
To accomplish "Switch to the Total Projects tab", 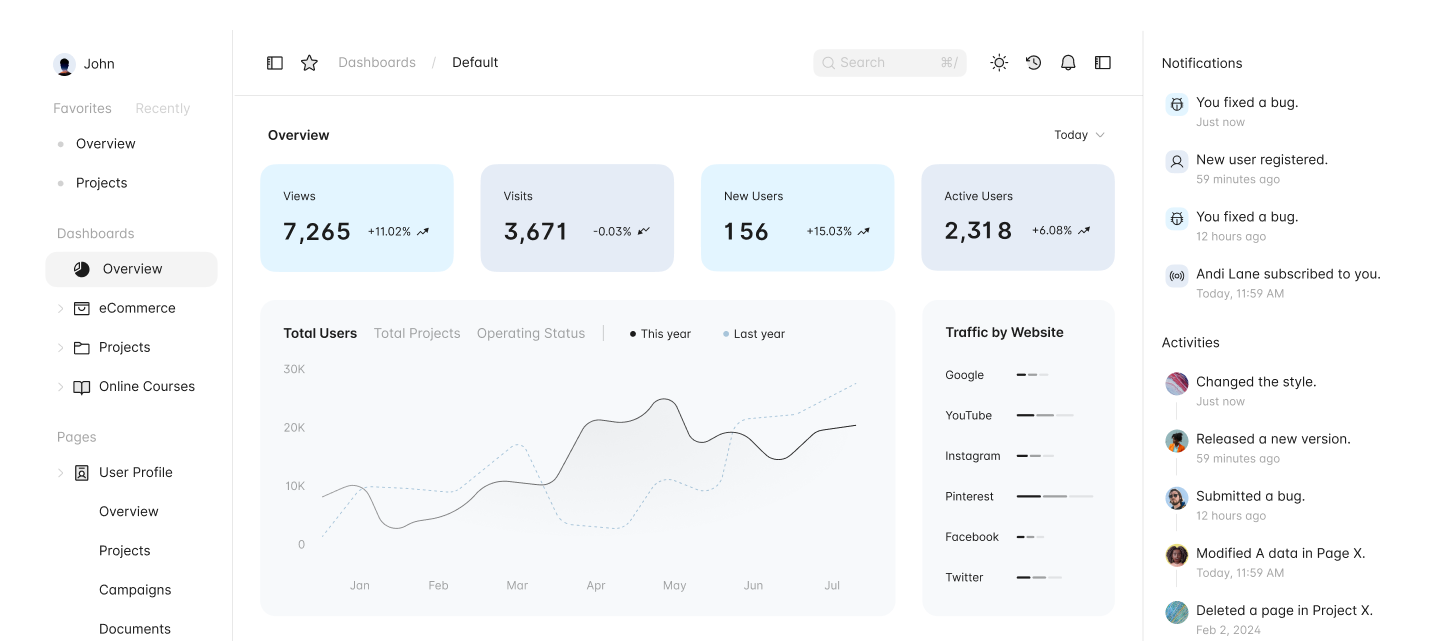I will tap(417, 334).
